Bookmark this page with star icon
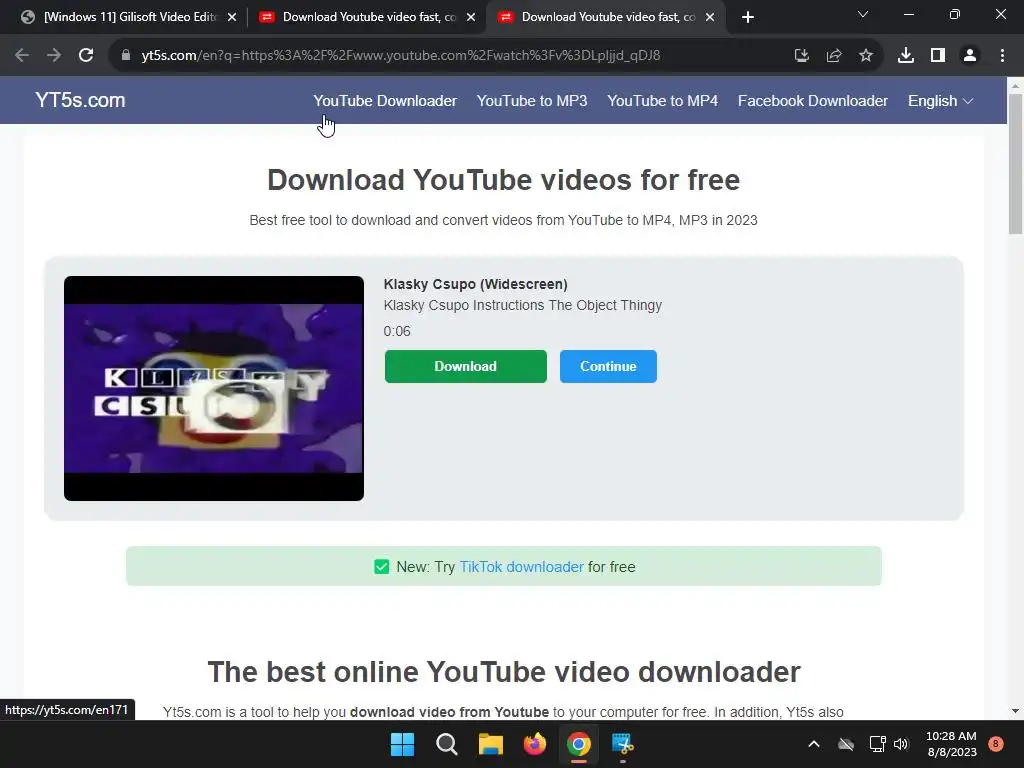The width and height of the screenshot is (1024, 768). click(865, 56)
